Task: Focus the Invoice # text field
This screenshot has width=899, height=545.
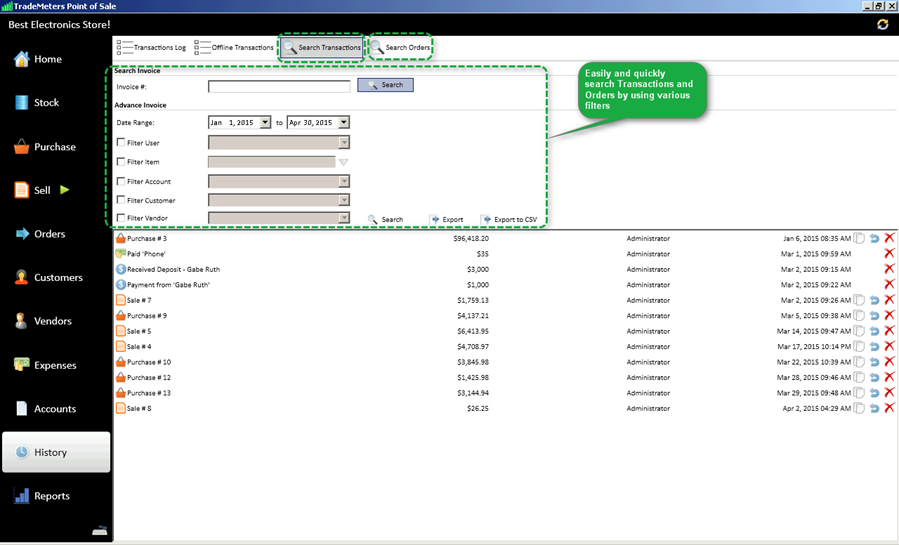Action: tap(279, 86)
